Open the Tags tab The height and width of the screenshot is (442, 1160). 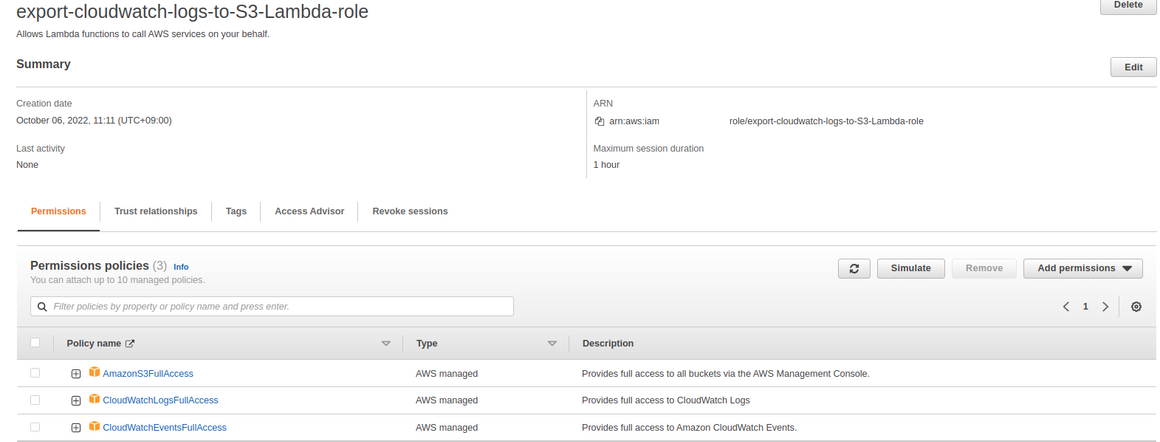[236, 211]
